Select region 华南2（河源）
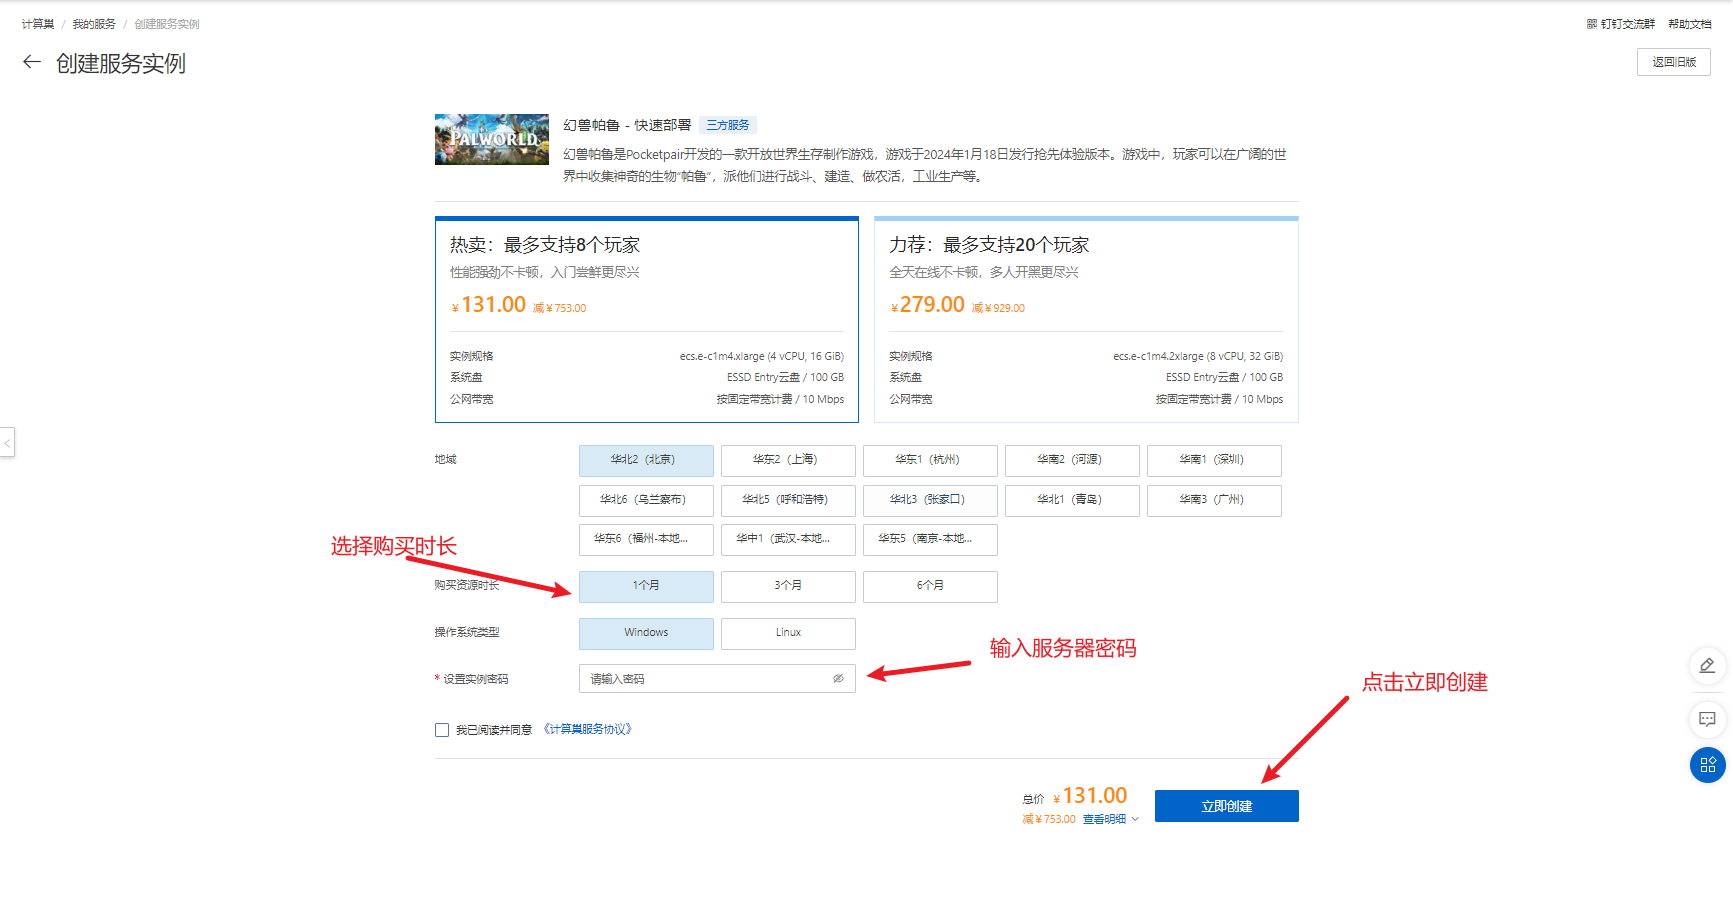This screenshot has height=898, width=1733. pos(1072,461)
